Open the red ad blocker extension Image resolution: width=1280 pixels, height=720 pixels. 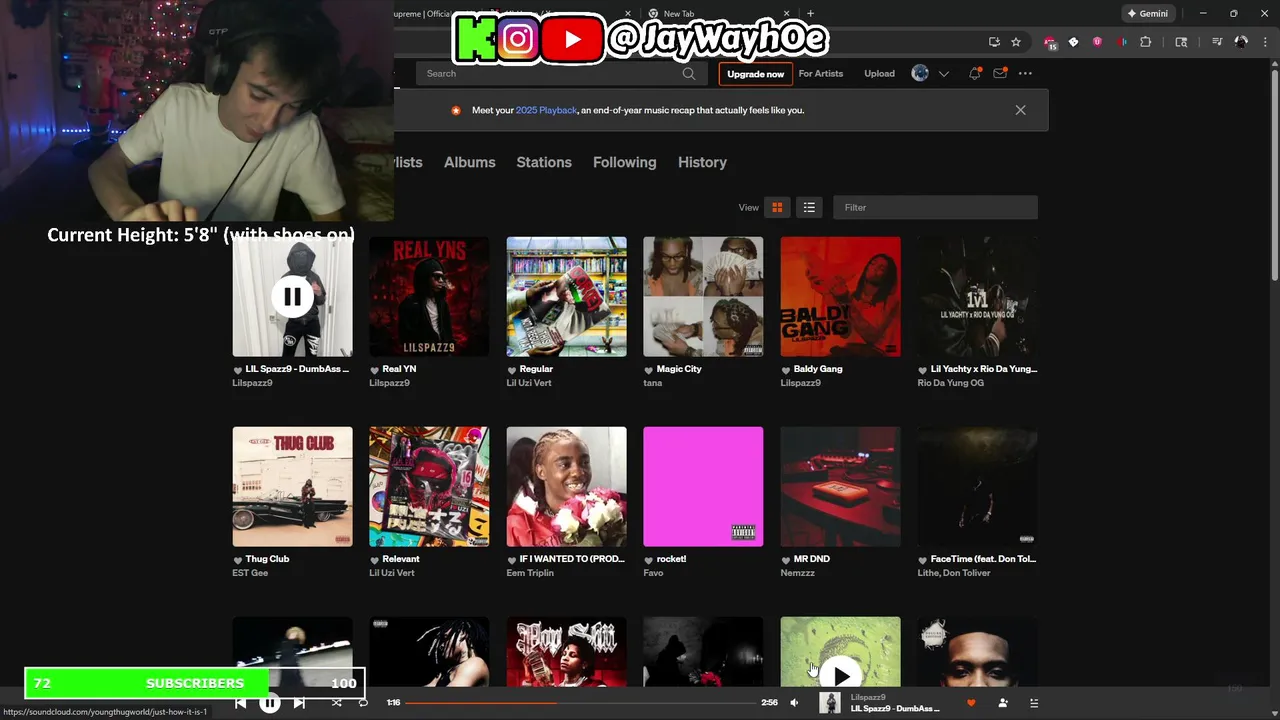[x=1050, y=43]
